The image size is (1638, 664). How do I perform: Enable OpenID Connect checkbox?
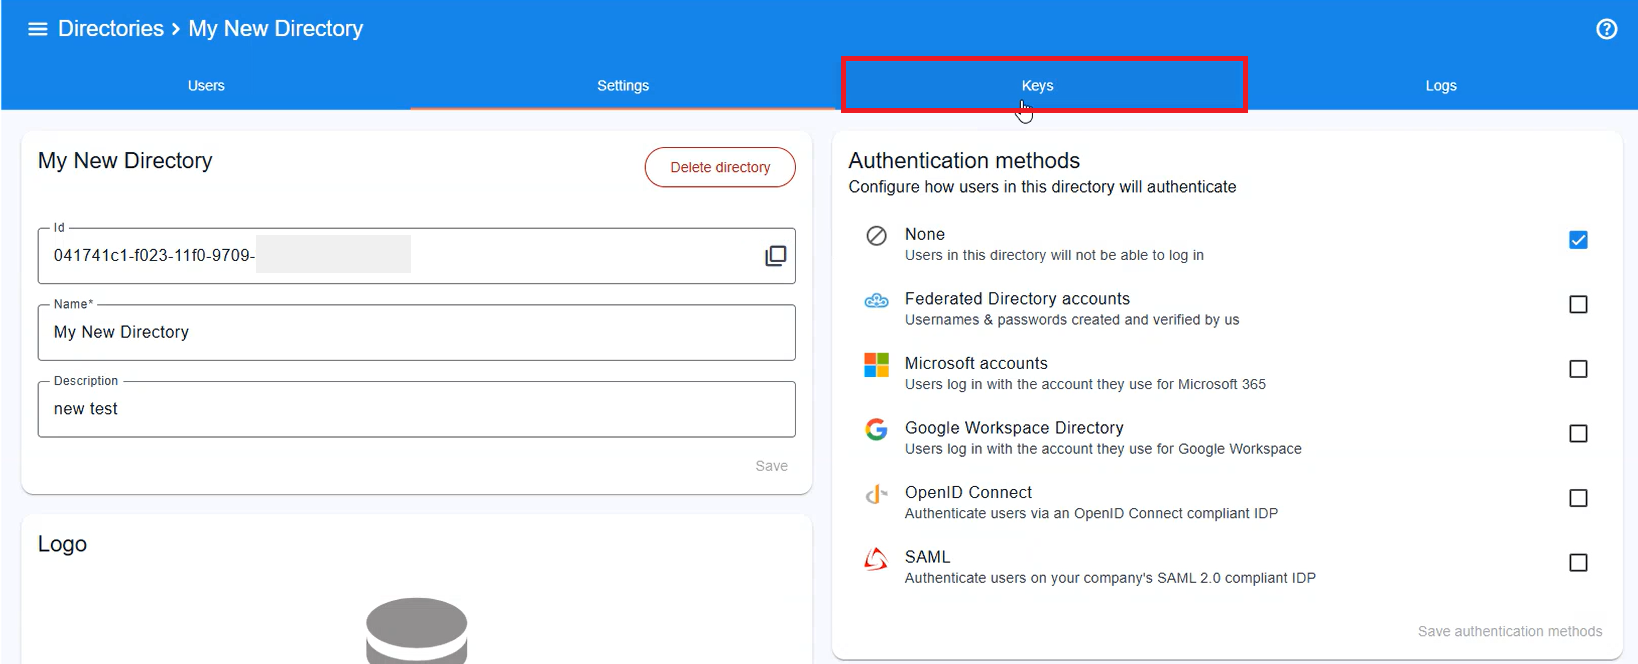click(x=1578, y=498)
